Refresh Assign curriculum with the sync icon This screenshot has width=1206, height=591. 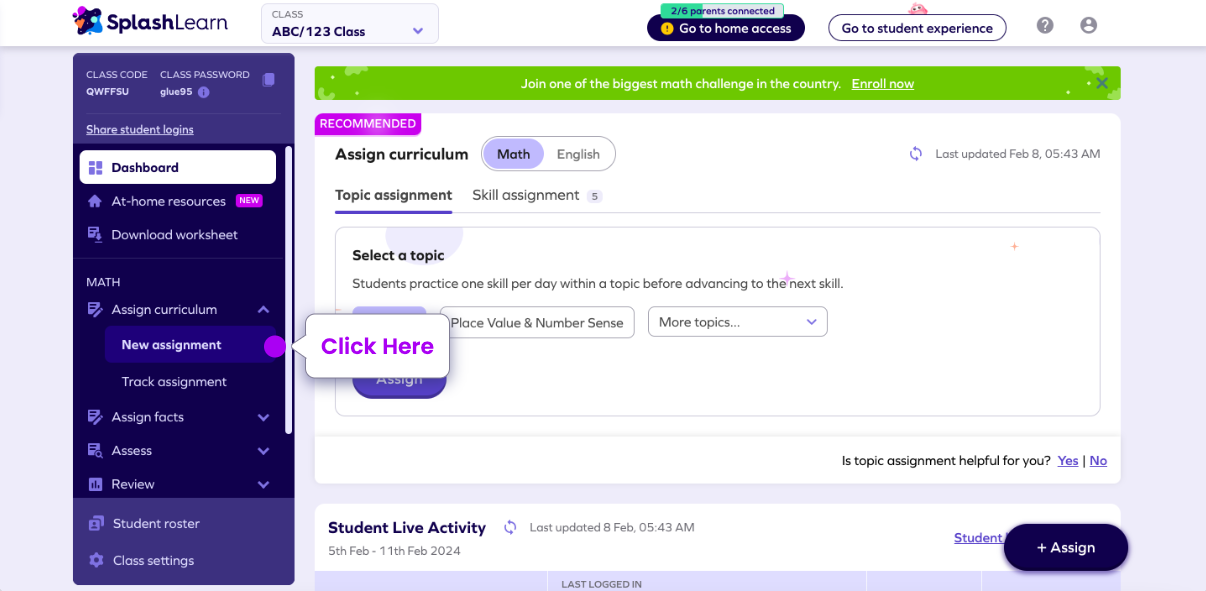point(915,154)
